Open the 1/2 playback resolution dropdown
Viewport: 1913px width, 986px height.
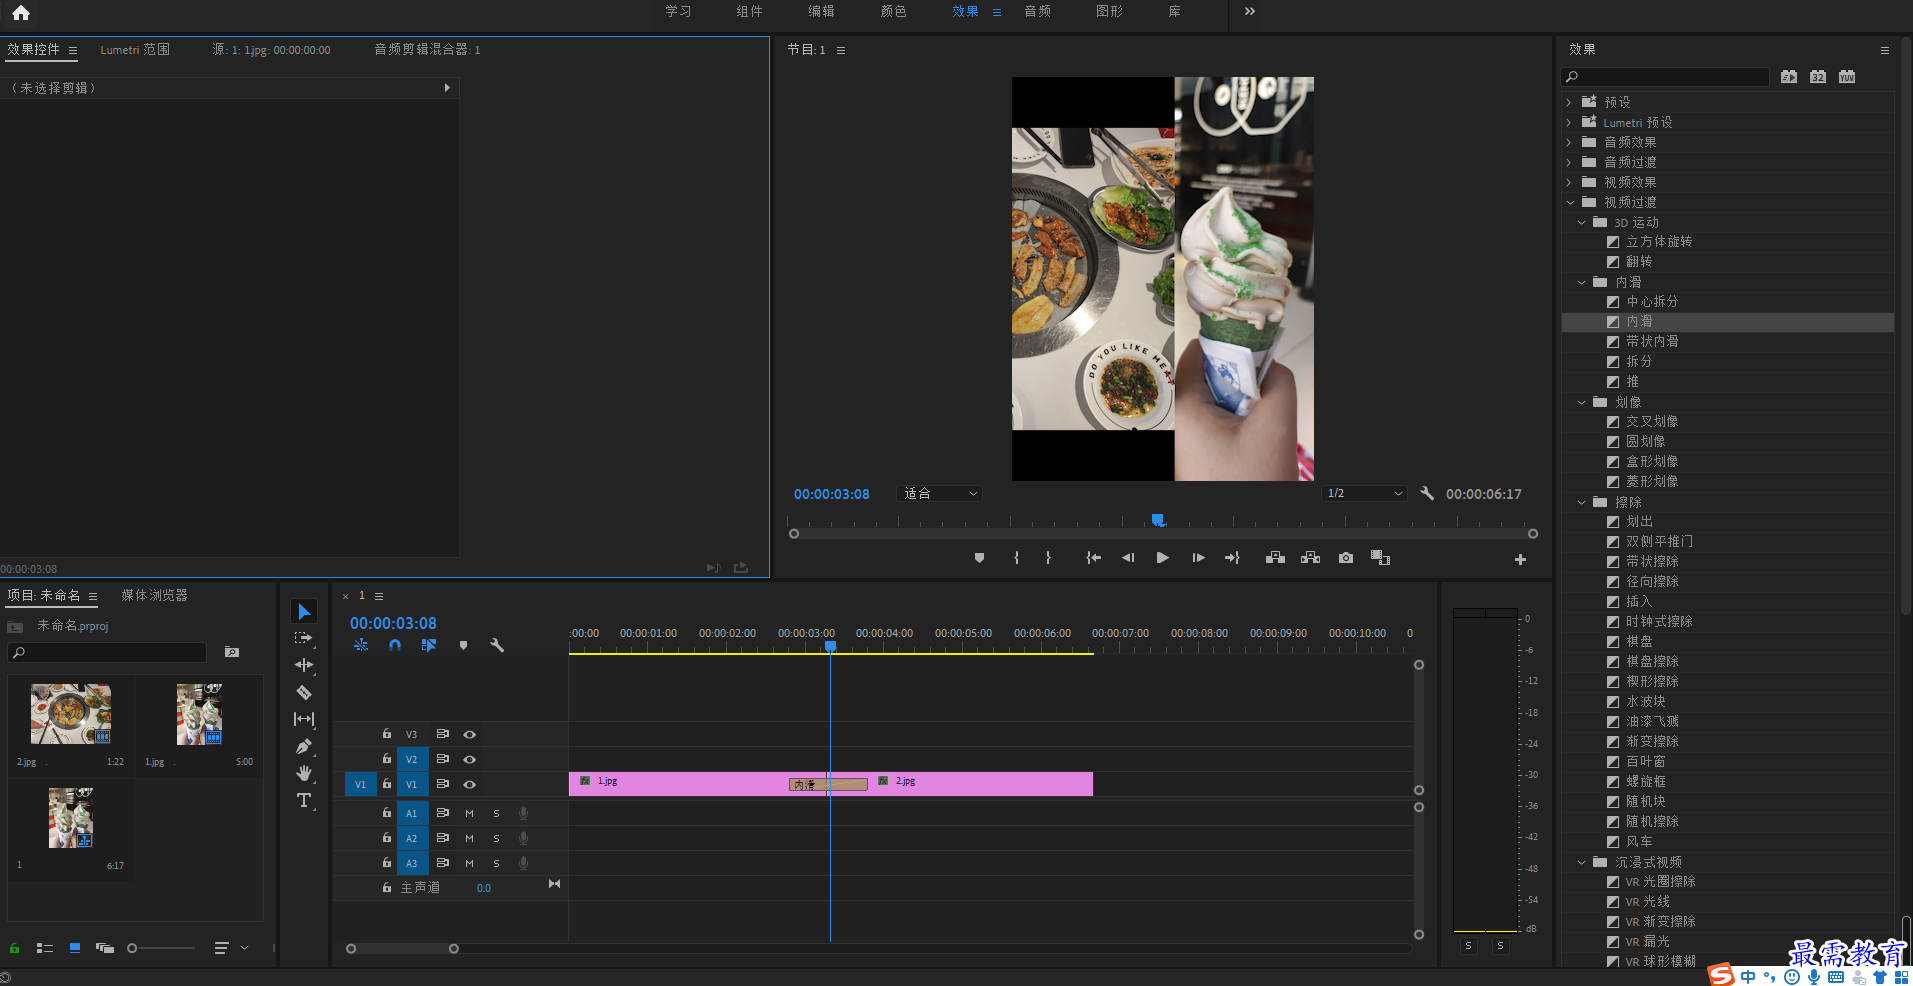coord(1364,493)
